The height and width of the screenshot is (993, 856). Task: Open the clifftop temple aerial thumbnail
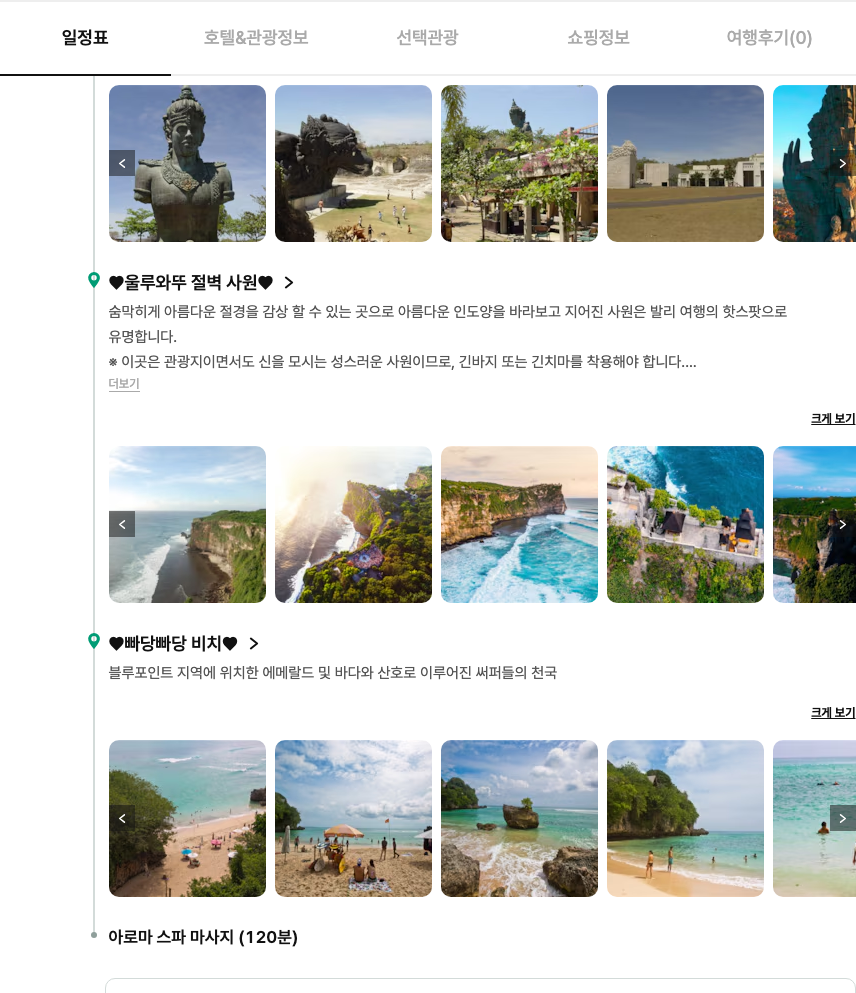click(685, 524)
